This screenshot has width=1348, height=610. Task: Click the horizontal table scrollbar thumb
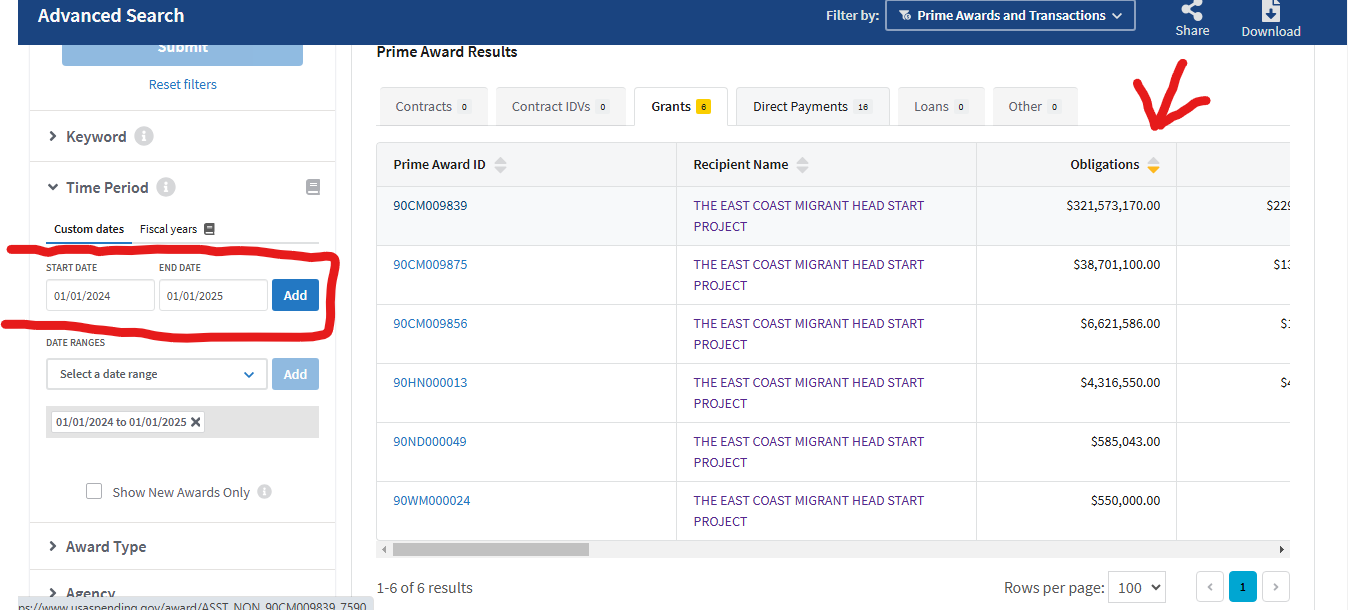click(x=491, y=549)
